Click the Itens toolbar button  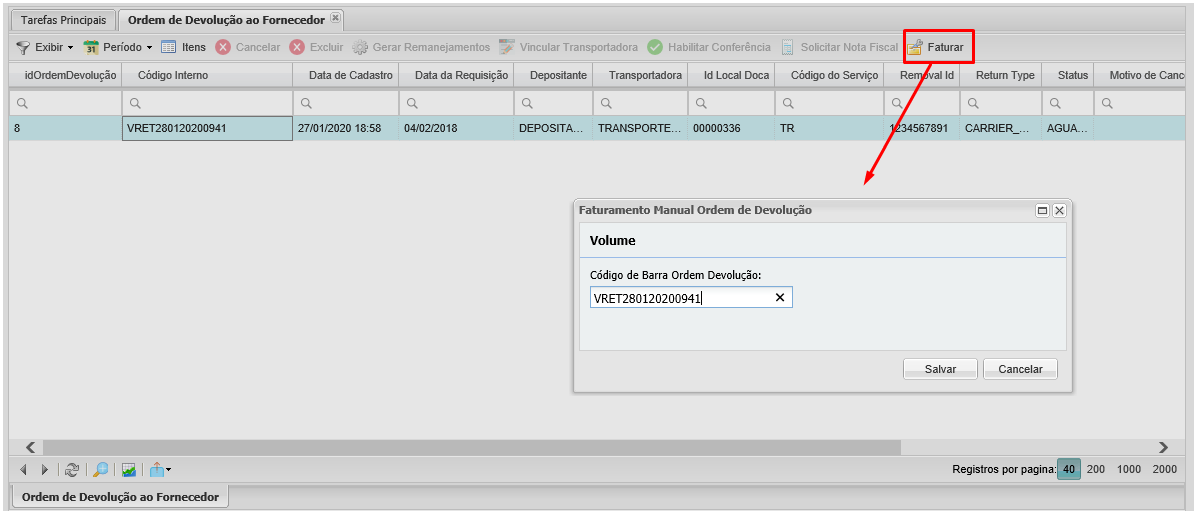click(183, 47)
